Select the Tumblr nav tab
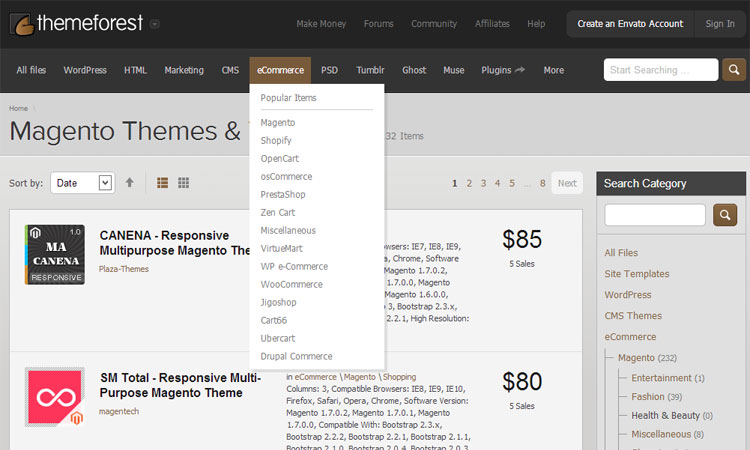The width and height of the screenshot is (750, 450). [370, 70]
